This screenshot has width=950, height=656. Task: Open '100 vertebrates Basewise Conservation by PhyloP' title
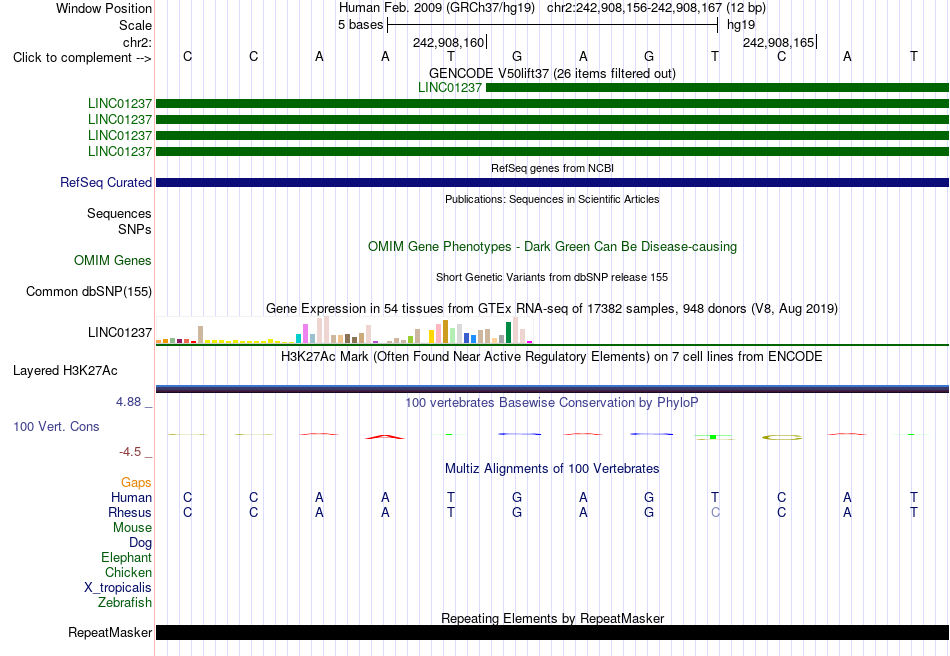pos(552,403)
